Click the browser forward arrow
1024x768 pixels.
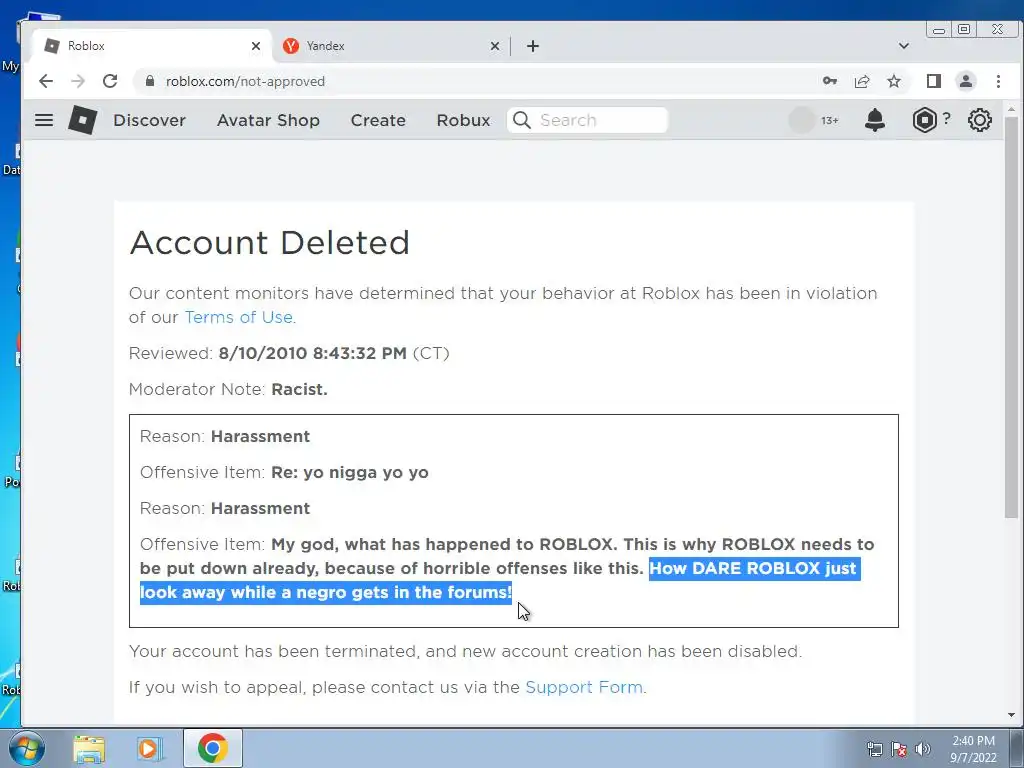point(78,81)
